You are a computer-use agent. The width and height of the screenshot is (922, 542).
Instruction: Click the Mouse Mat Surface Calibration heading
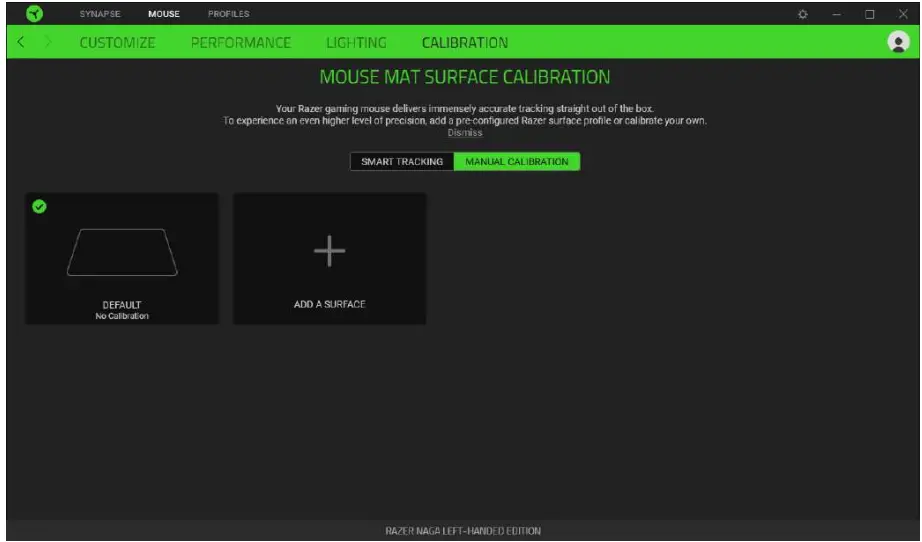tap(465, 77)
